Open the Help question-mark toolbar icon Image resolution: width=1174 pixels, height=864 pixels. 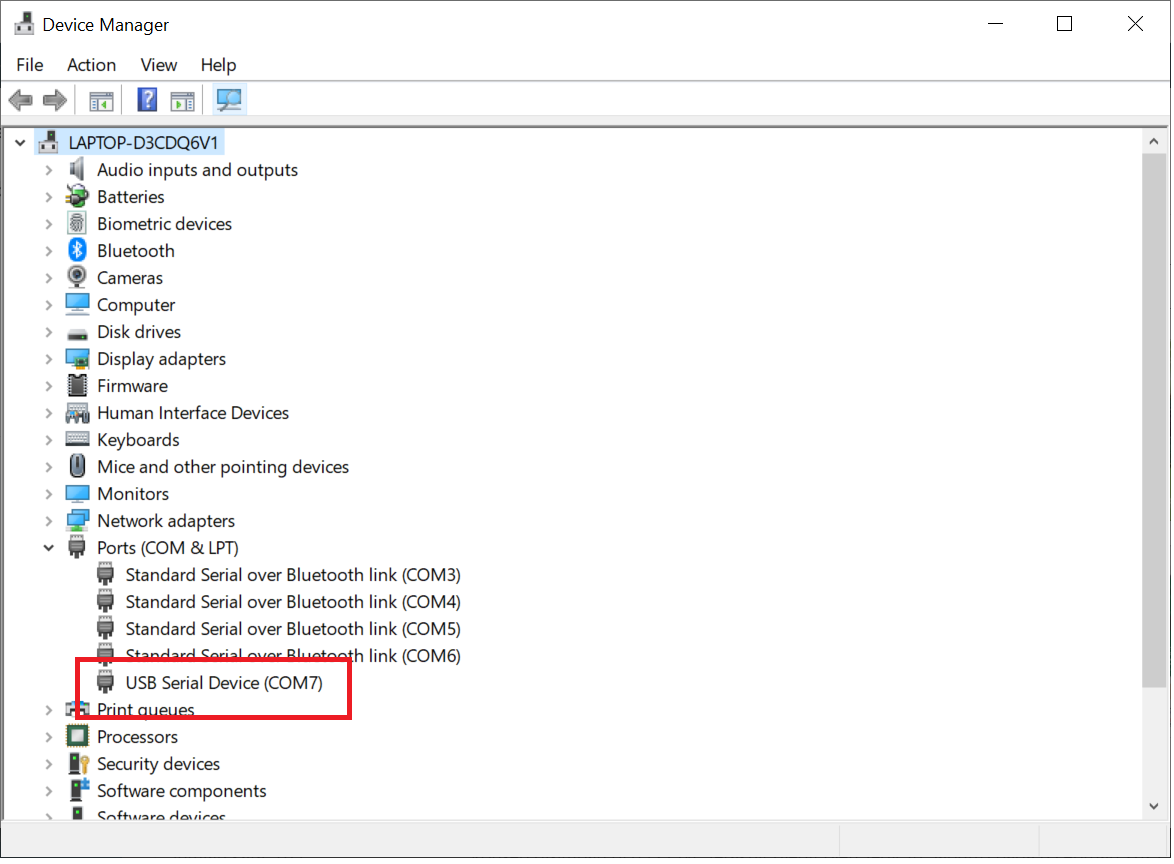(147, 100)
